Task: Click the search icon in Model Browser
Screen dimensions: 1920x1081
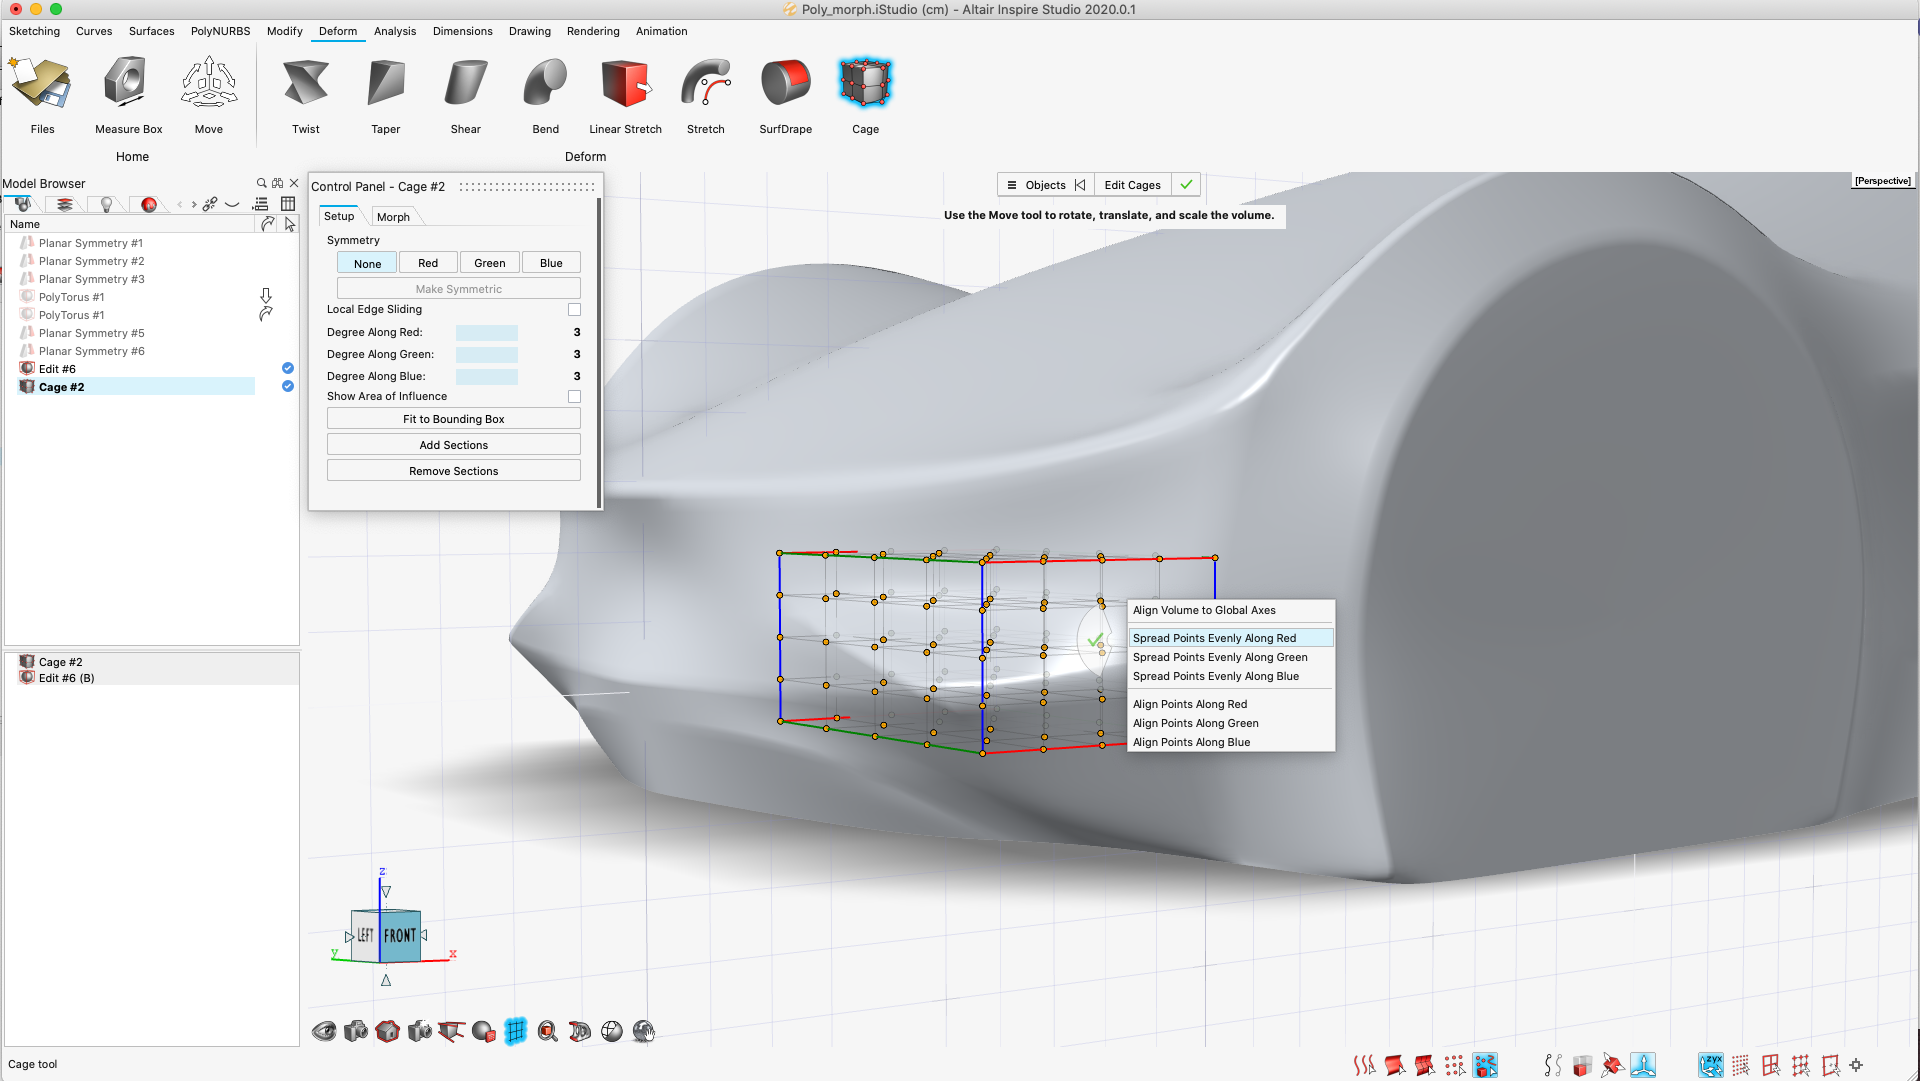Action: 261,183
